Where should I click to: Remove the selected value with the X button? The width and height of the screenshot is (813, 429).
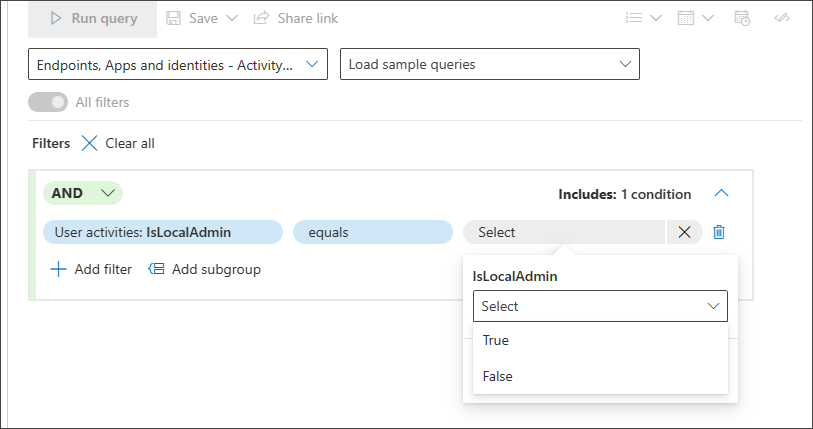click(x=684, y=232)
